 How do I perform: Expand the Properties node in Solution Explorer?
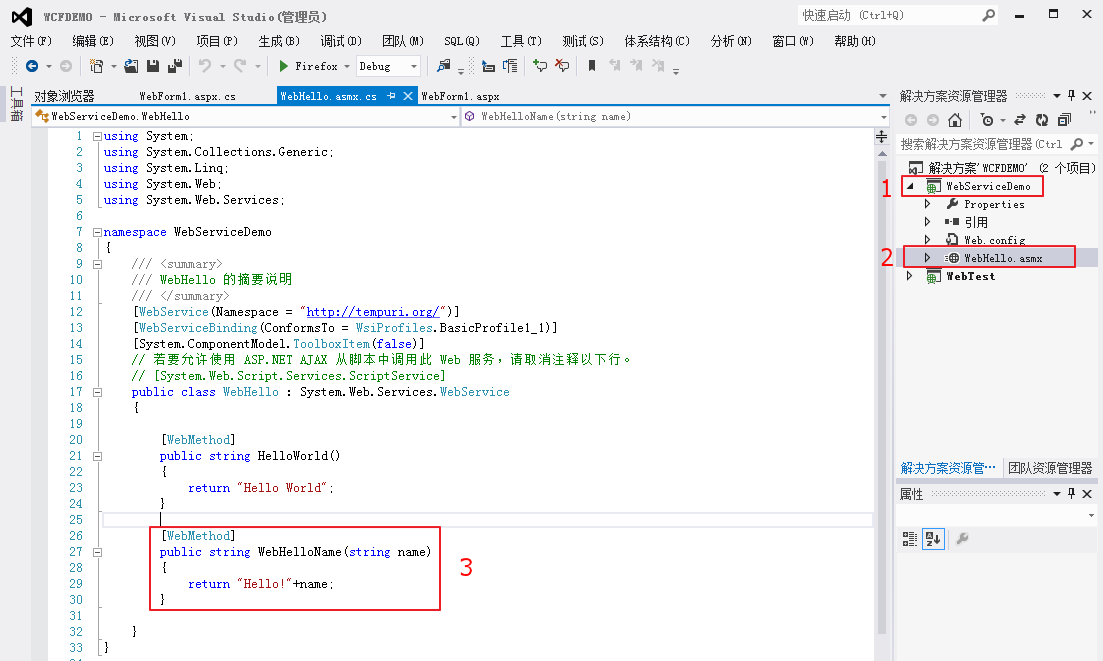927,204
